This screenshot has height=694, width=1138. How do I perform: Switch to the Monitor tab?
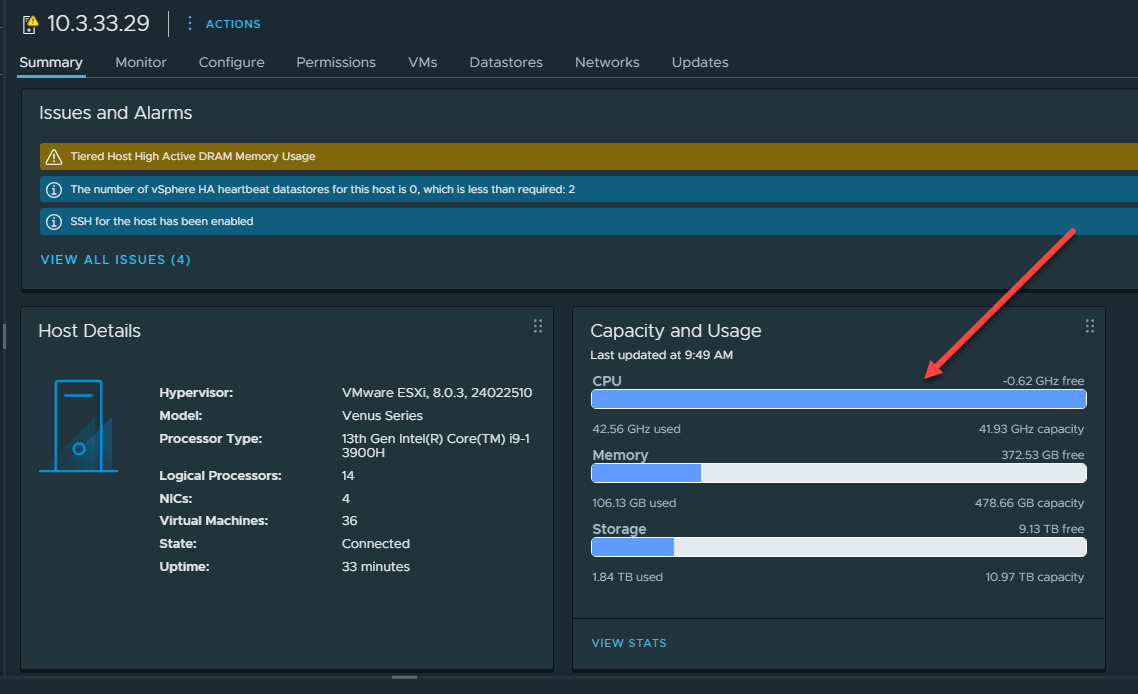[x=141, y=62]
